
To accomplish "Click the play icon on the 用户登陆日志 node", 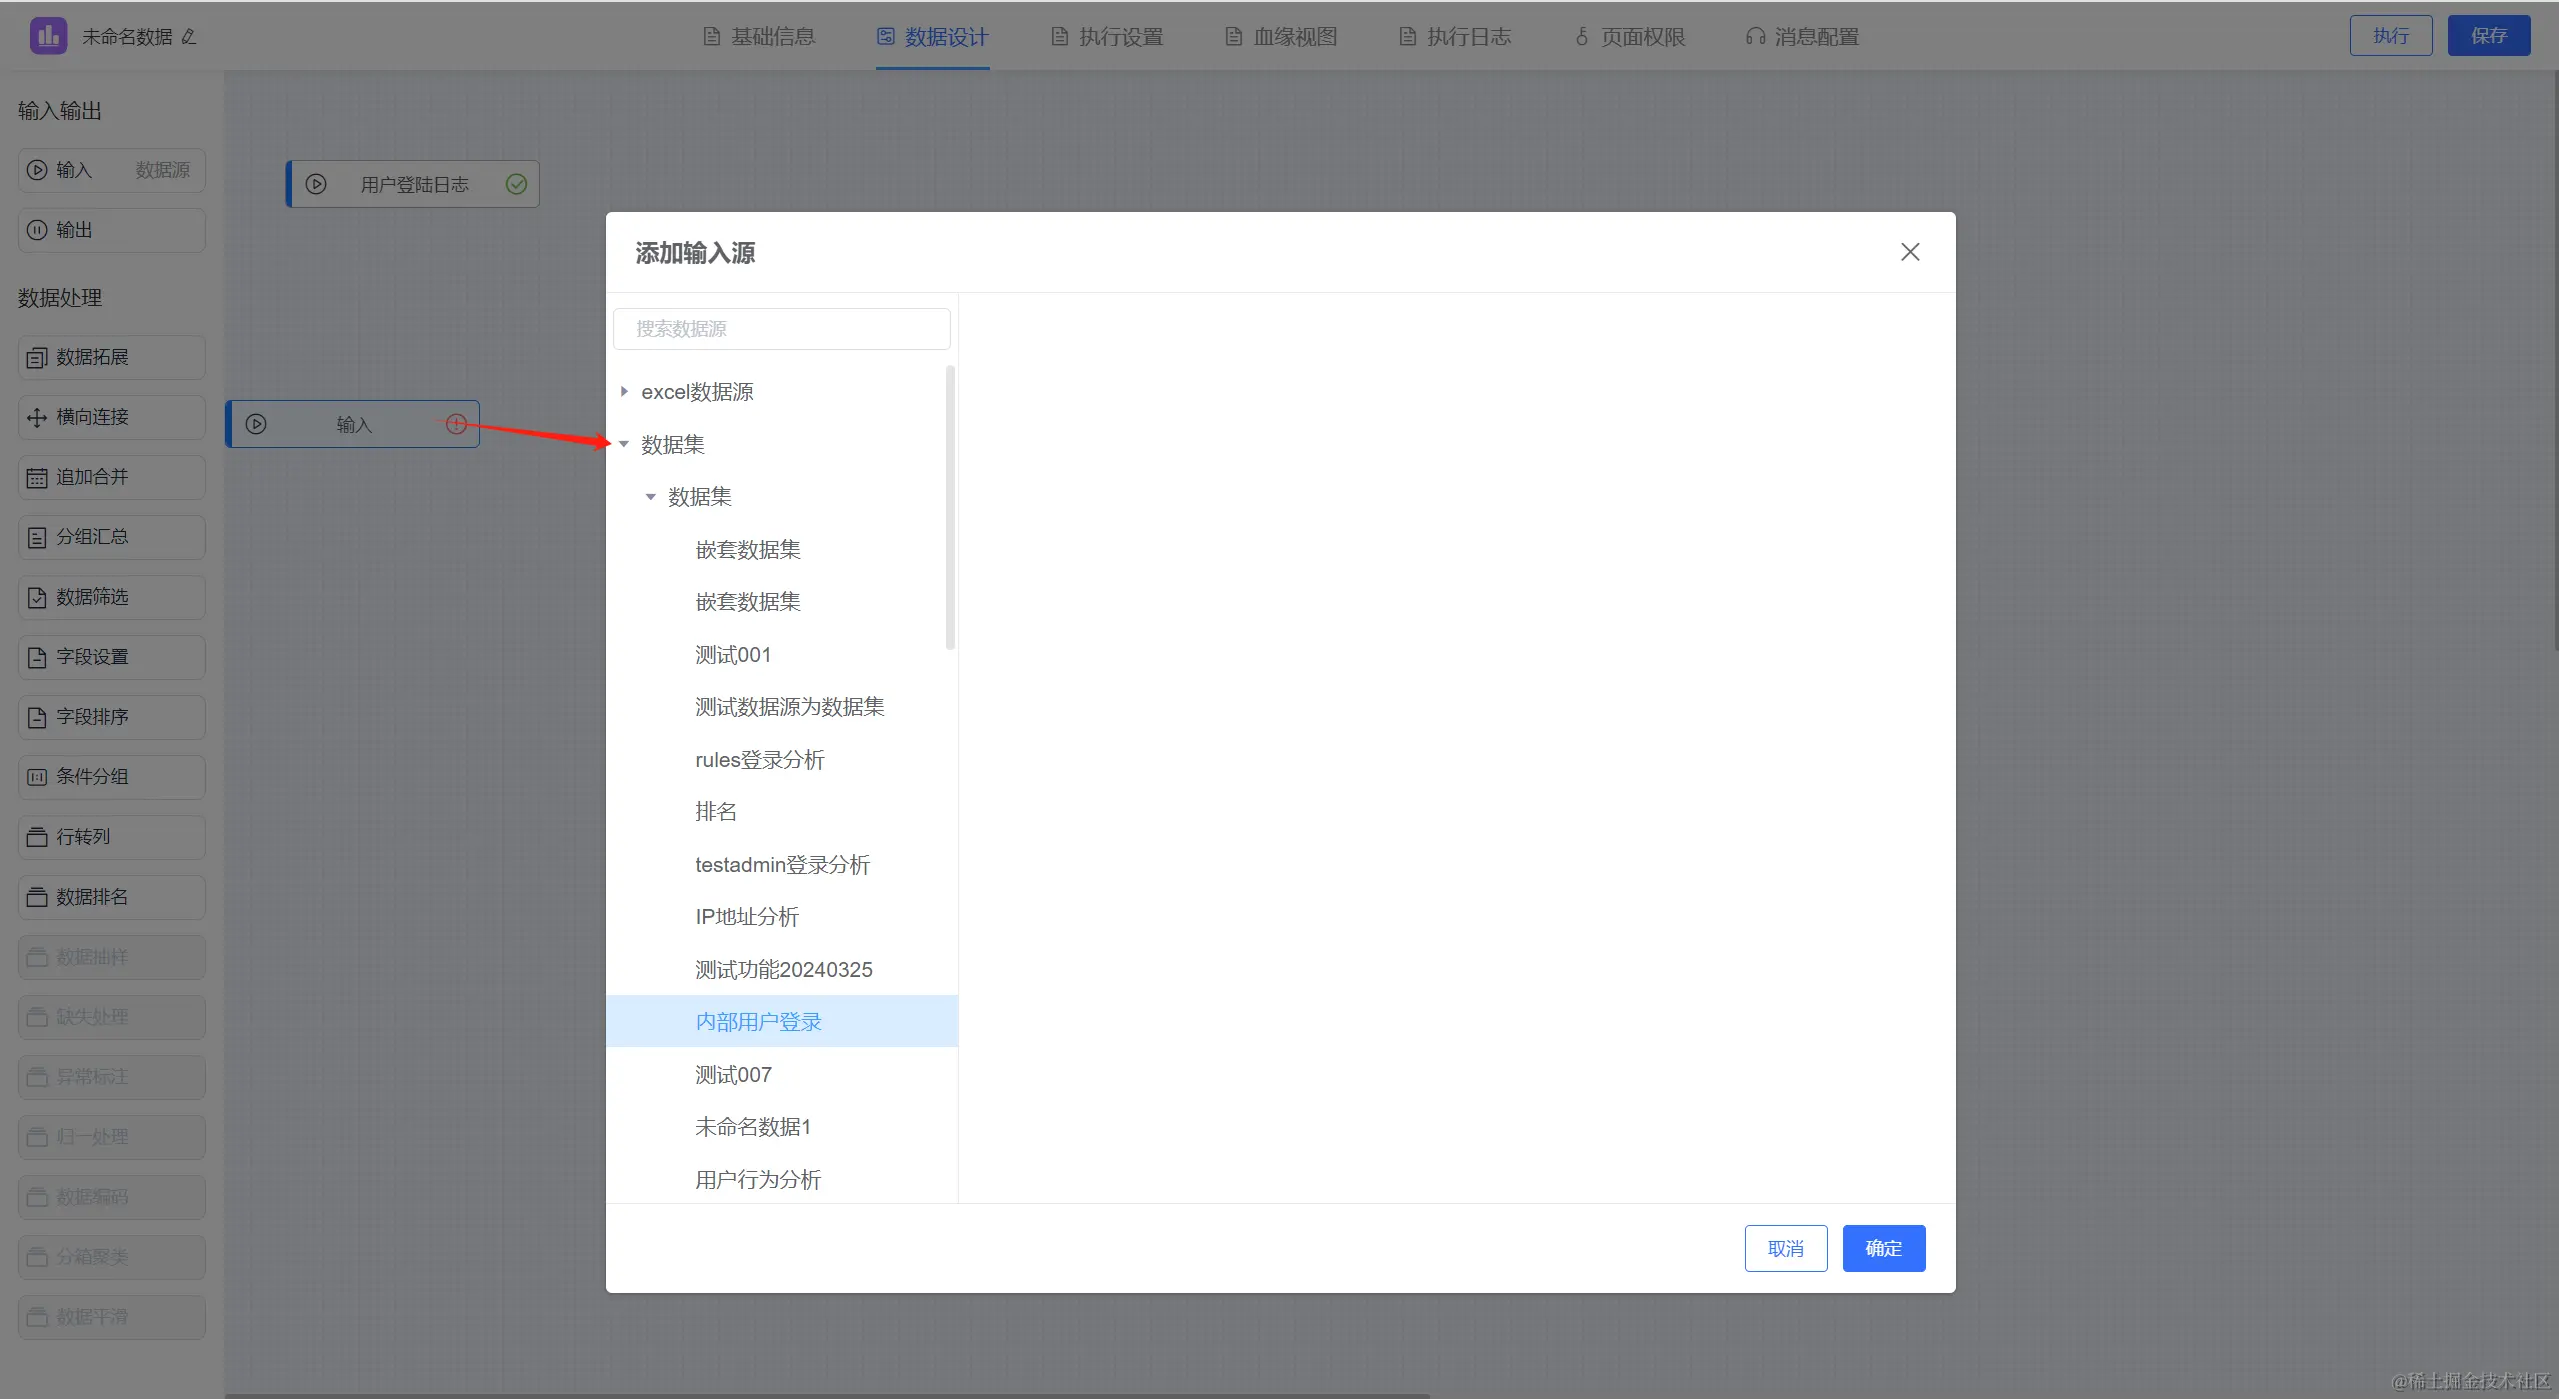I will coord(316,184).
